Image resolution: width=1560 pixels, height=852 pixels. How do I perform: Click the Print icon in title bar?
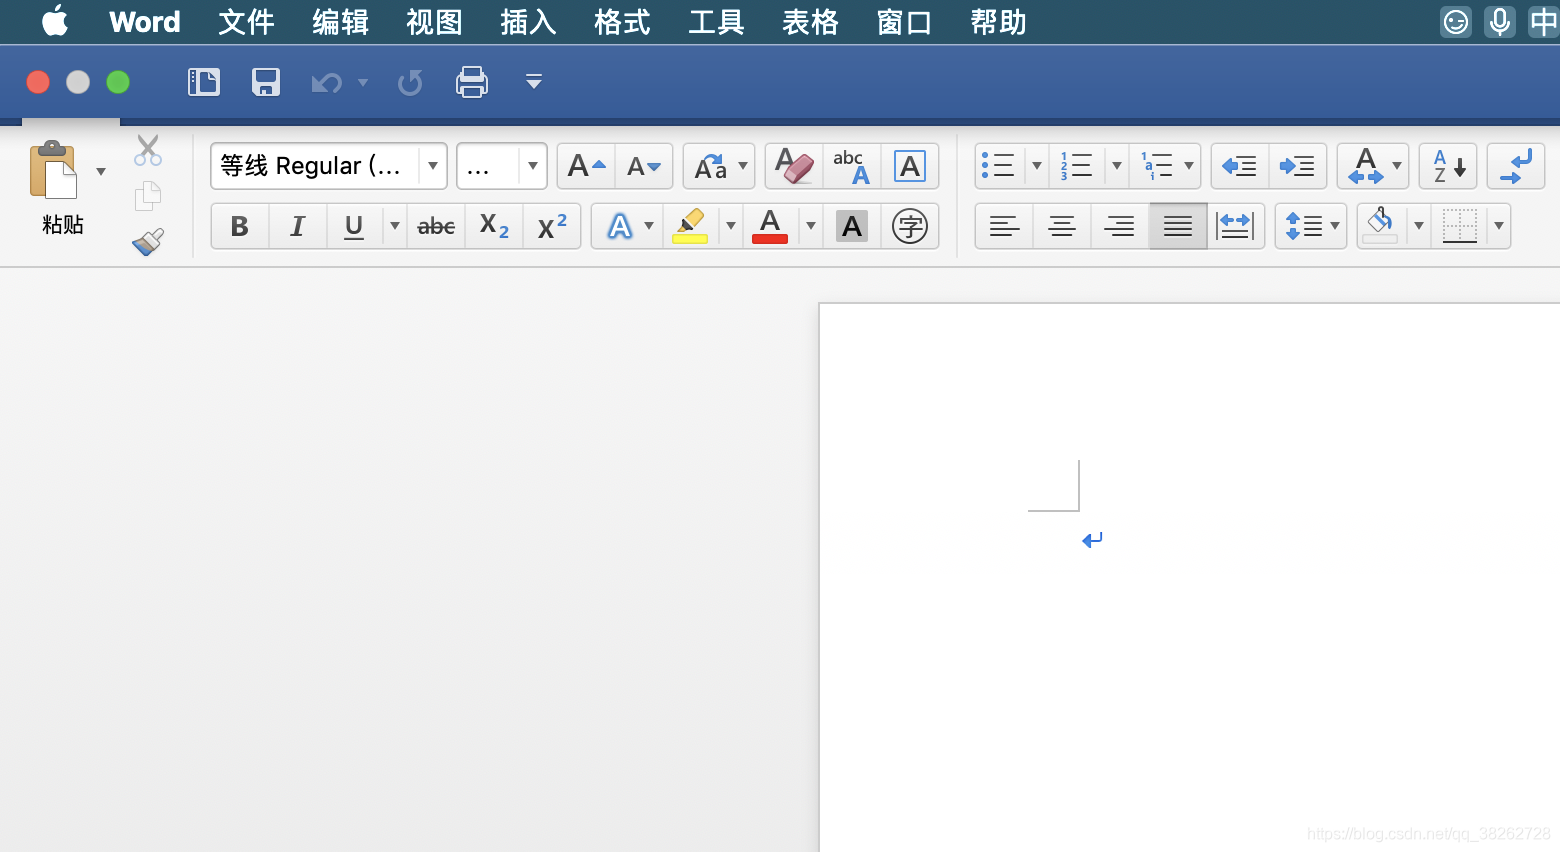click(472, 82)
